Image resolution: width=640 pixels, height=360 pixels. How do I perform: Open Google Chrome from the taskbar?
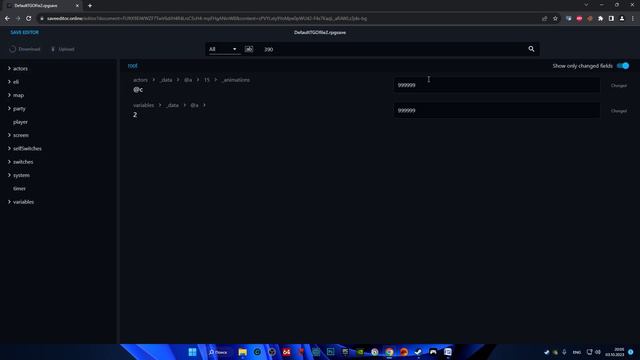389,352
